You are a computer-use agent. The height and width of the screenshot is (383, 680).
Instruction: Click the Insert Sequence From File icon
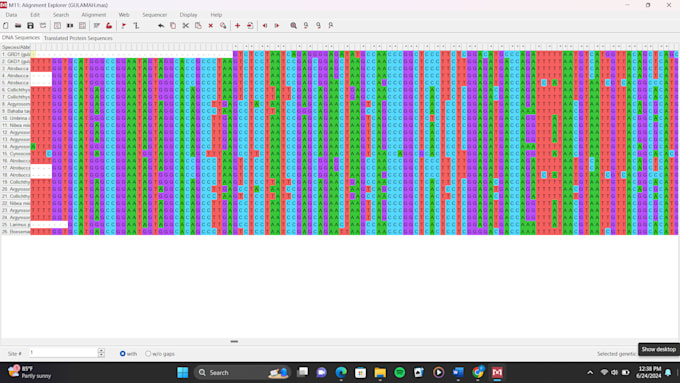coord(250,26)
